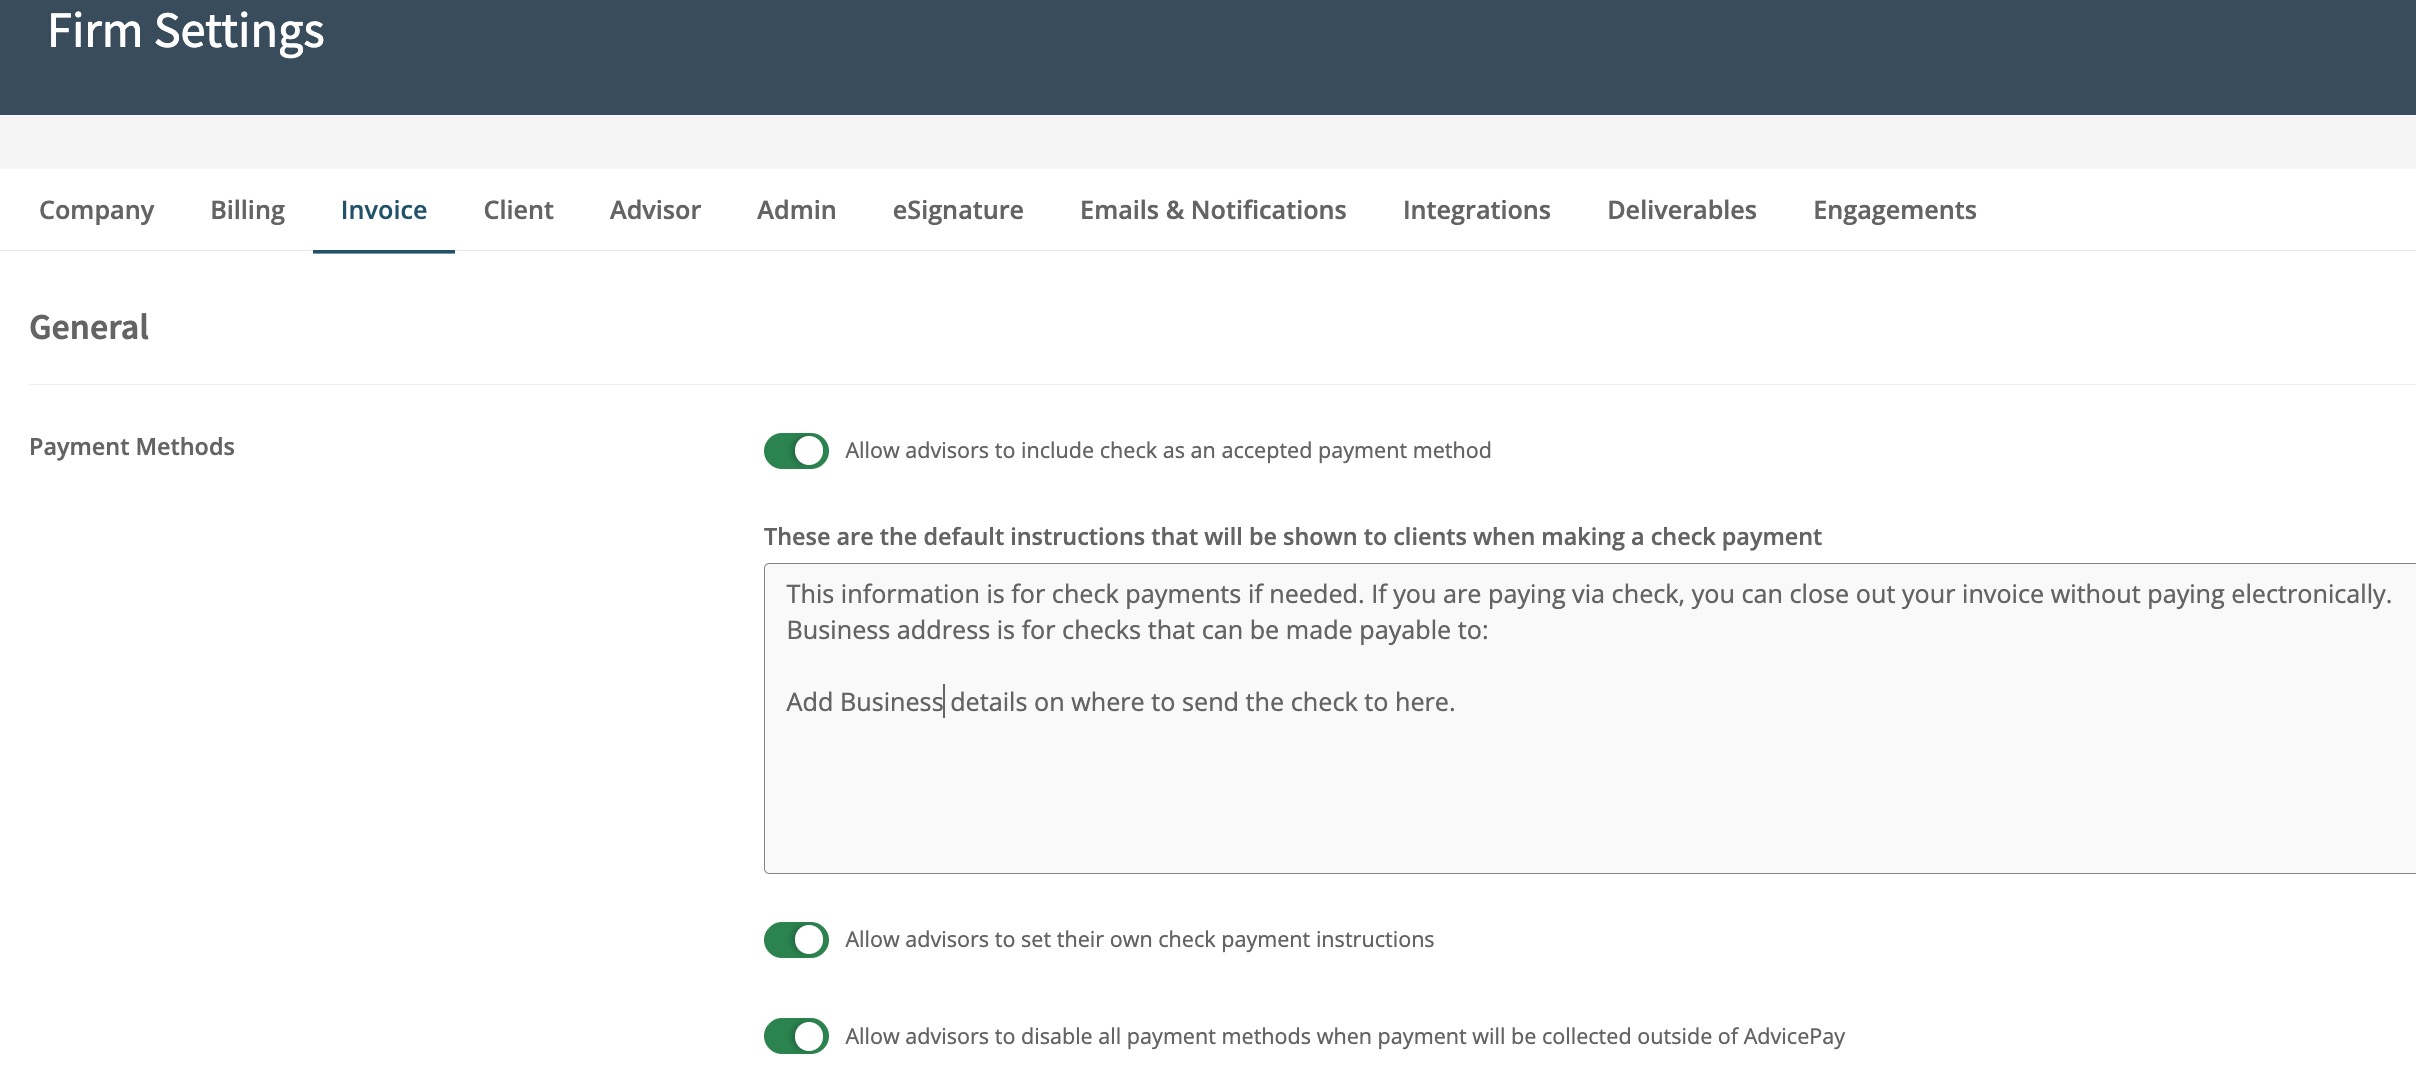This screenshot has width=2416, height=1088.
Task: Select the Invoice tab
Action: (383, 210)
